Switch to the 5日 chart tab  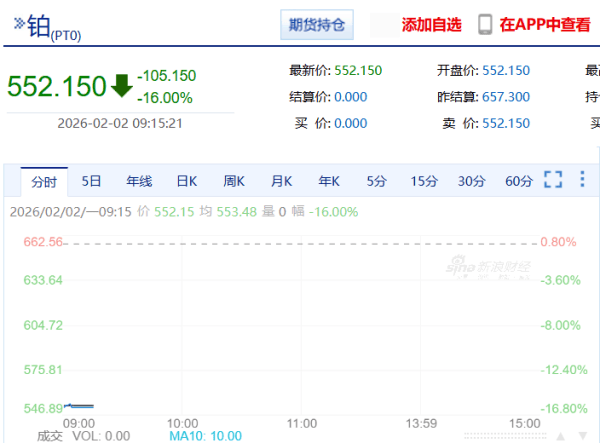(92, 181)
